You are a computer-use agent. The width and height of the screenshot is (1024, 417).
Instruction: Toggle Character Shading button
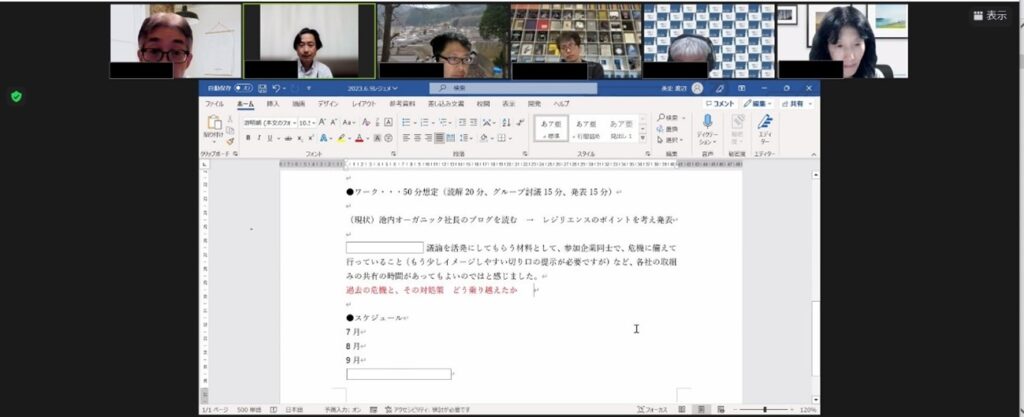pos(377,138)
